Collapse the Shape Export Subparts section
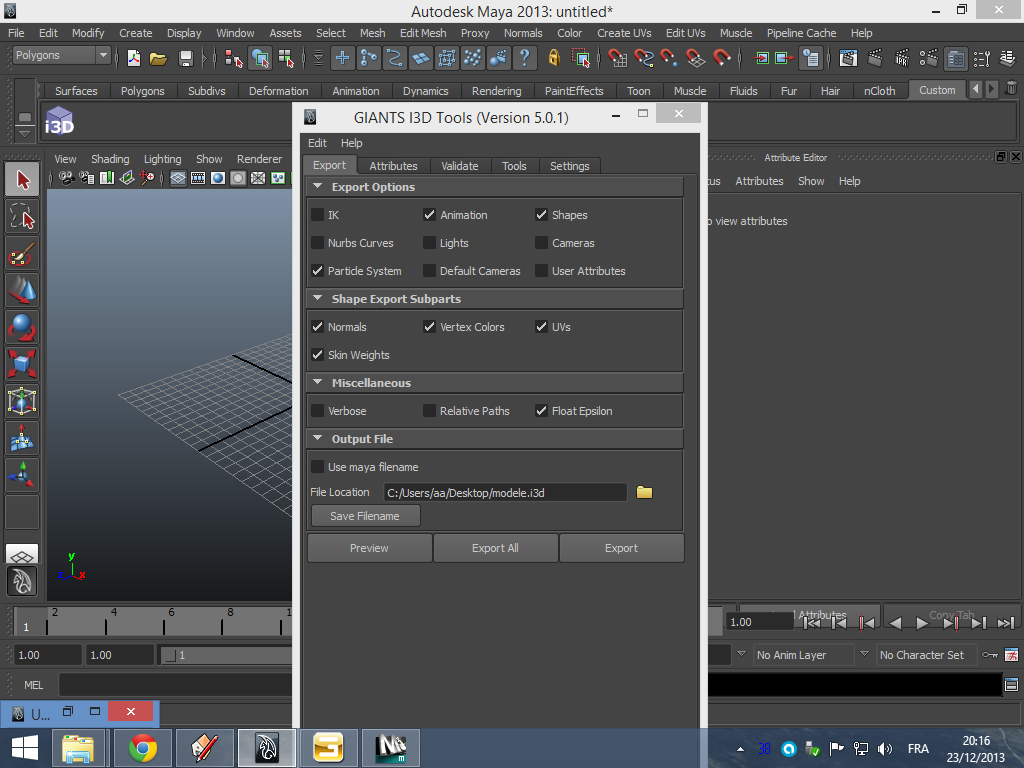1024x768 pixels. coord(318,298)
